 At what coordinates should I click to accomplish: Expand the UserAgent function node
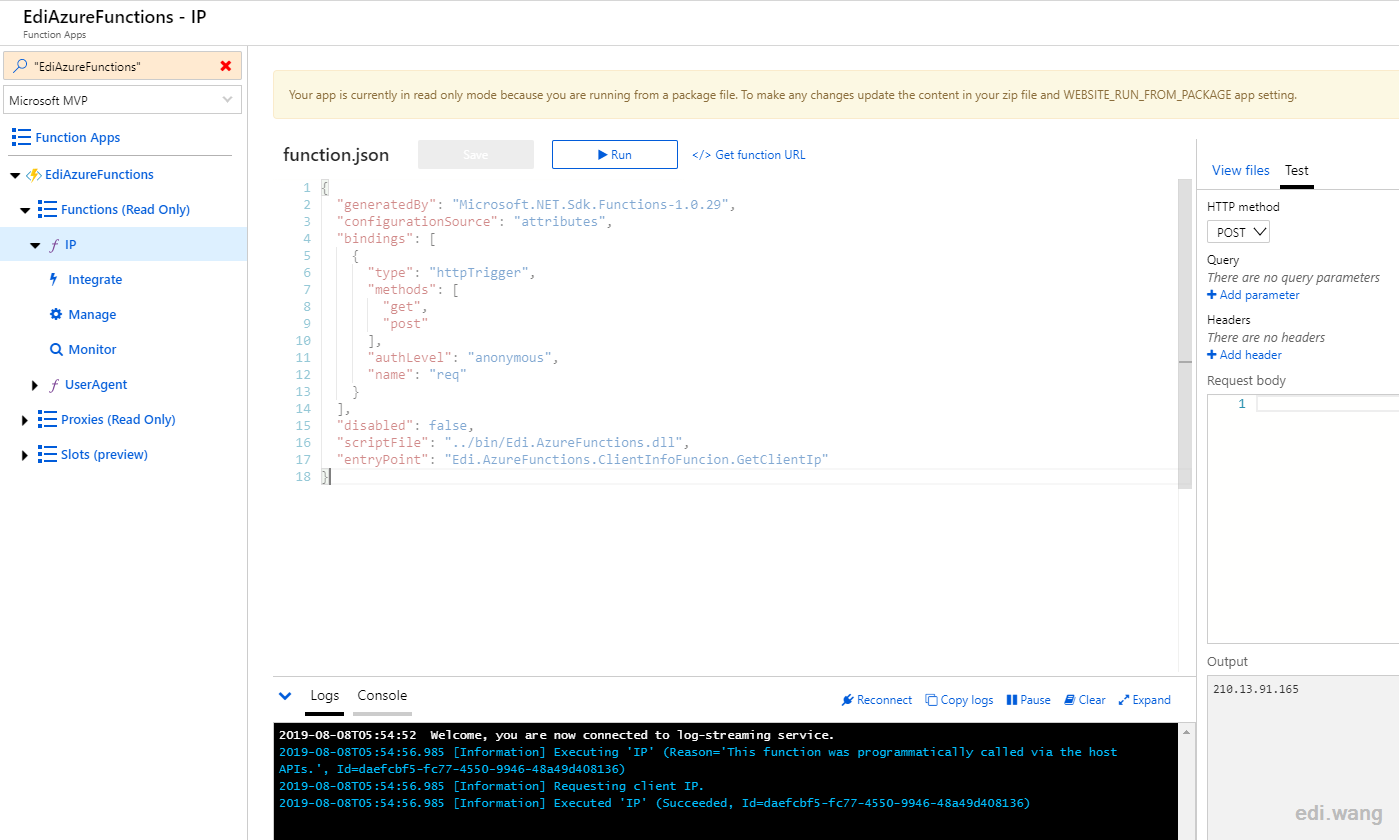pos(36,385)
